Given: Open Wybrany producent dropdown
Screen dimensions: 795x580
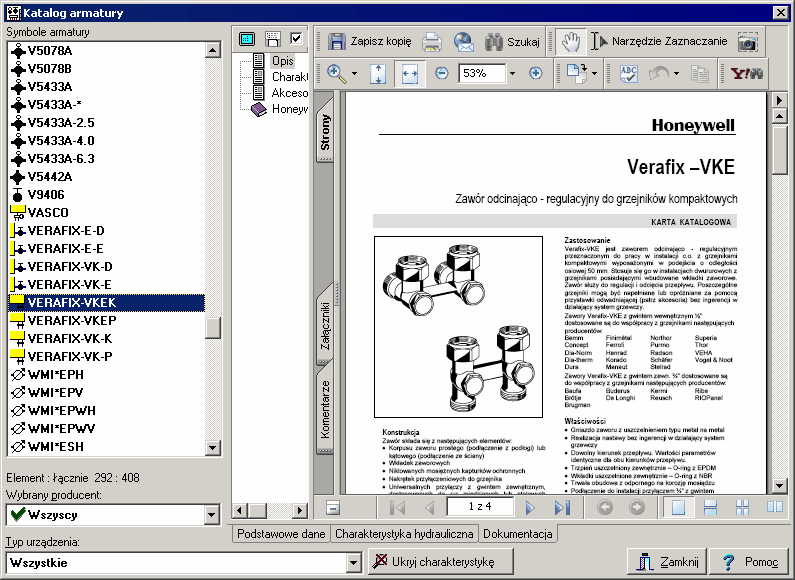Looking at the screenshot, I should tap(212, 515).
